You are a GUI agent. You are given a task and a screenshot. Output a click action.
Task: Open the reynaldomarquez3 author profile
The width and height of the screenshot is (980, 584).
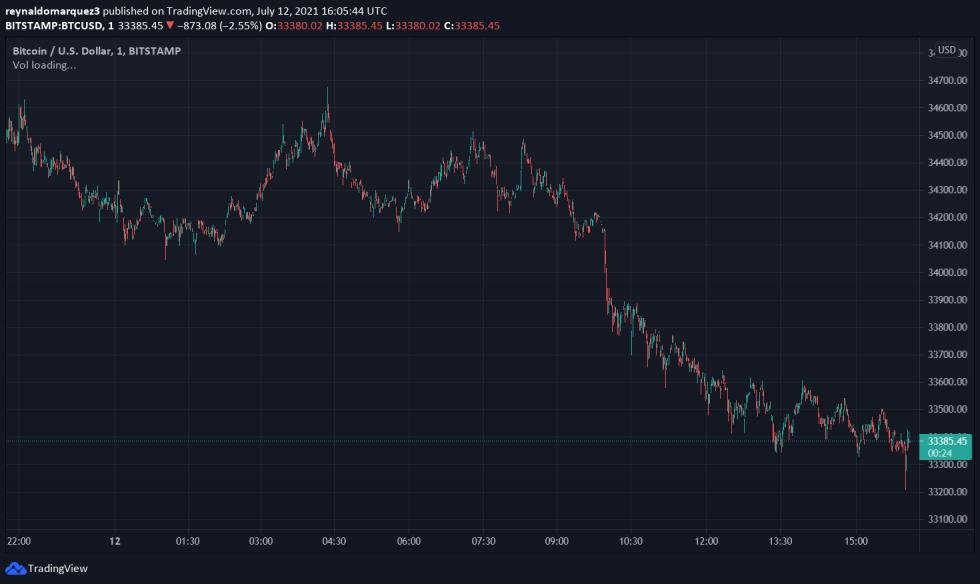[x=49, y=10]
